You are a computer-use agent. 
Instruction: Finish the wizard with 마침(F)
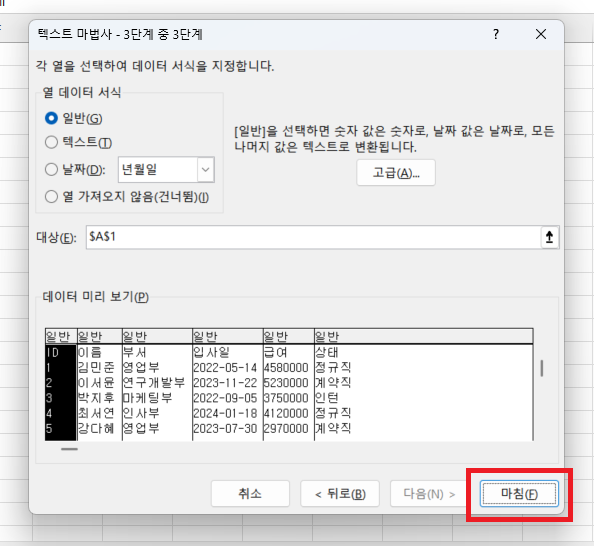click(x=519, y=494)
